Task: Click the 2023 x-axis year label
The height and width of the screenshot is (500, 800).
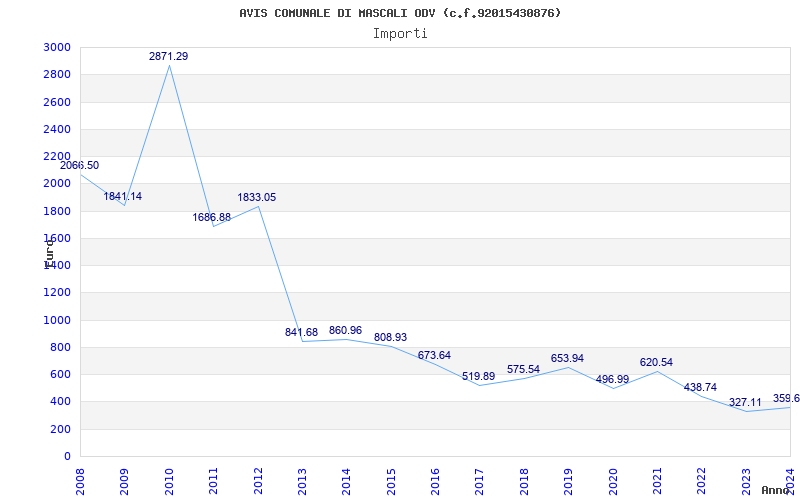Action: 746,481
